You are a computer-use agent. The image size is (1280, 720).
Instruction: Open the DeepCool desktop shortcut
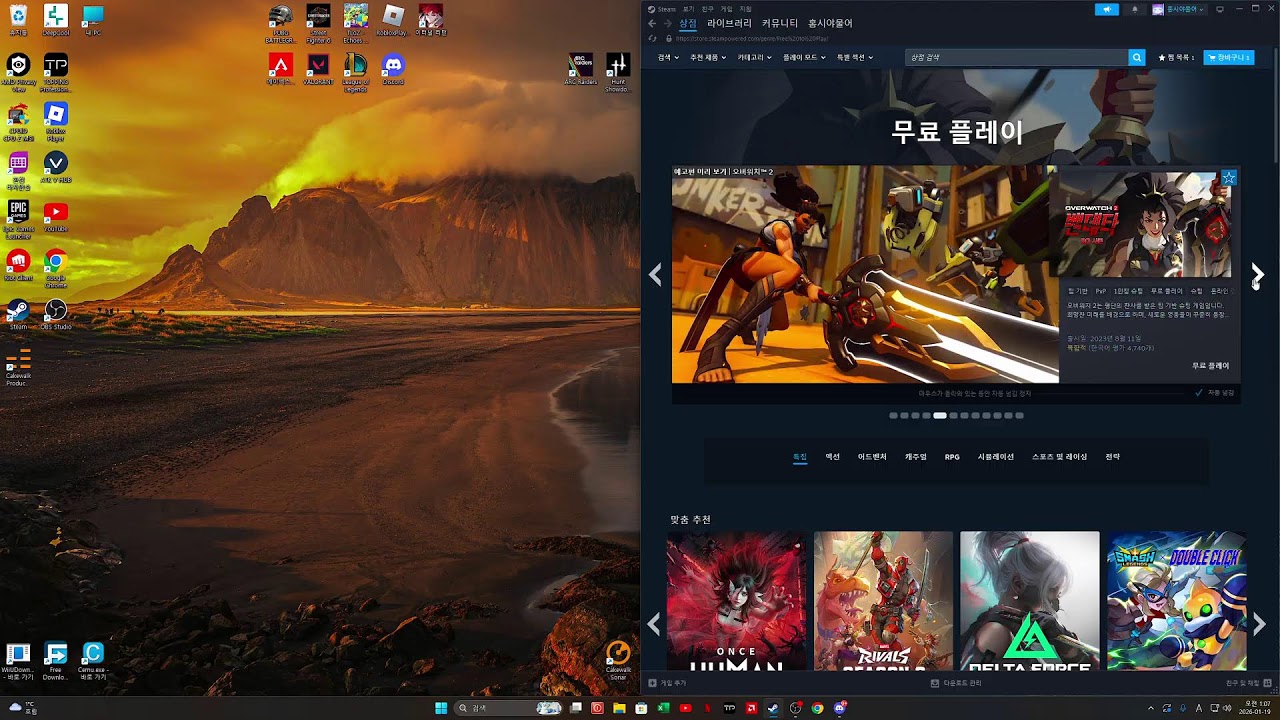point(56,21)
